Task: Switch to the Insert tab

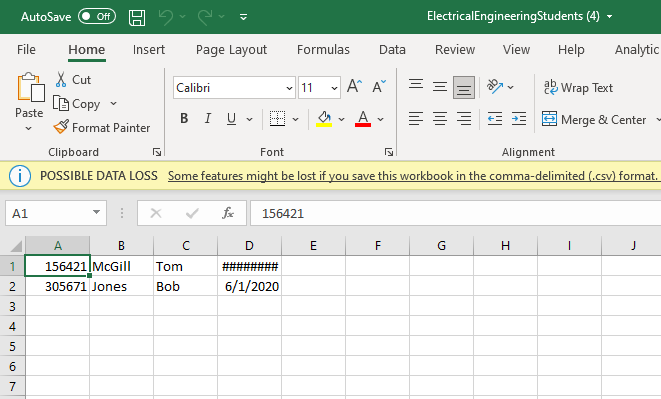Action: tap(149, 50)
